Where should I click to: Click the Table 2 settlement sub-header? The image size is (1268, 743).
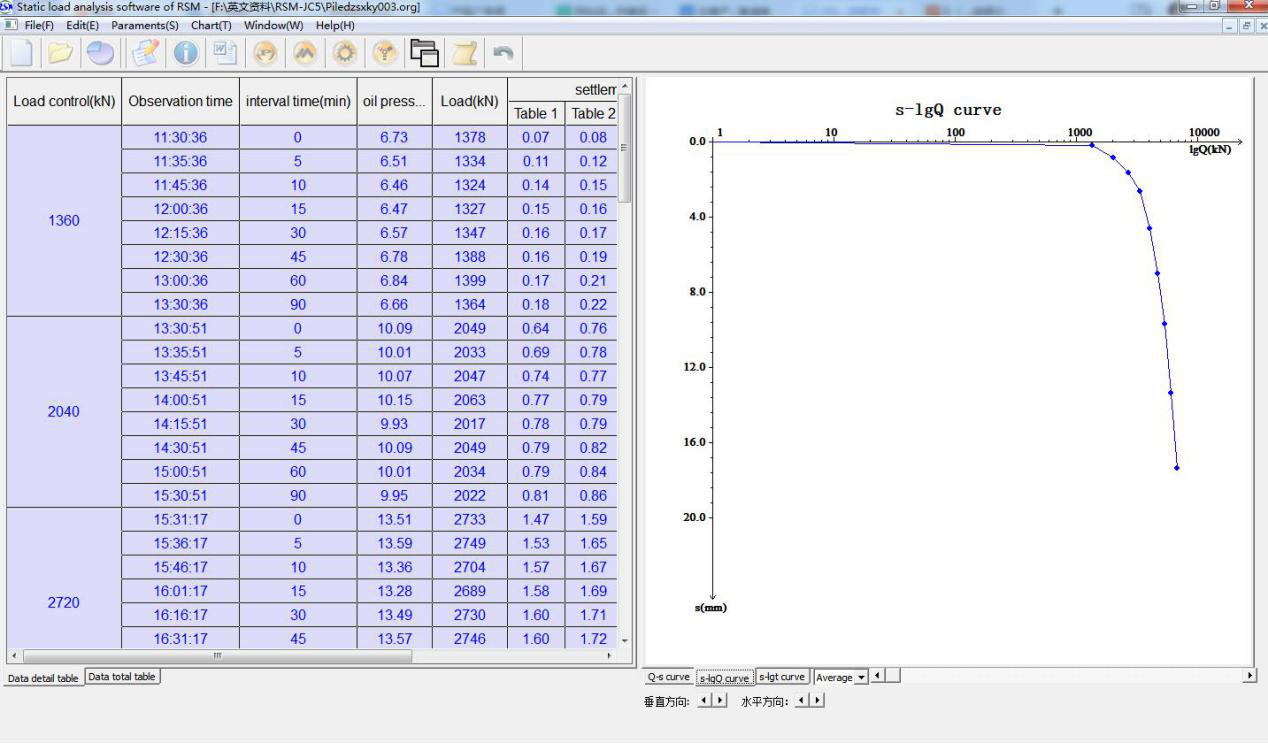593,113
